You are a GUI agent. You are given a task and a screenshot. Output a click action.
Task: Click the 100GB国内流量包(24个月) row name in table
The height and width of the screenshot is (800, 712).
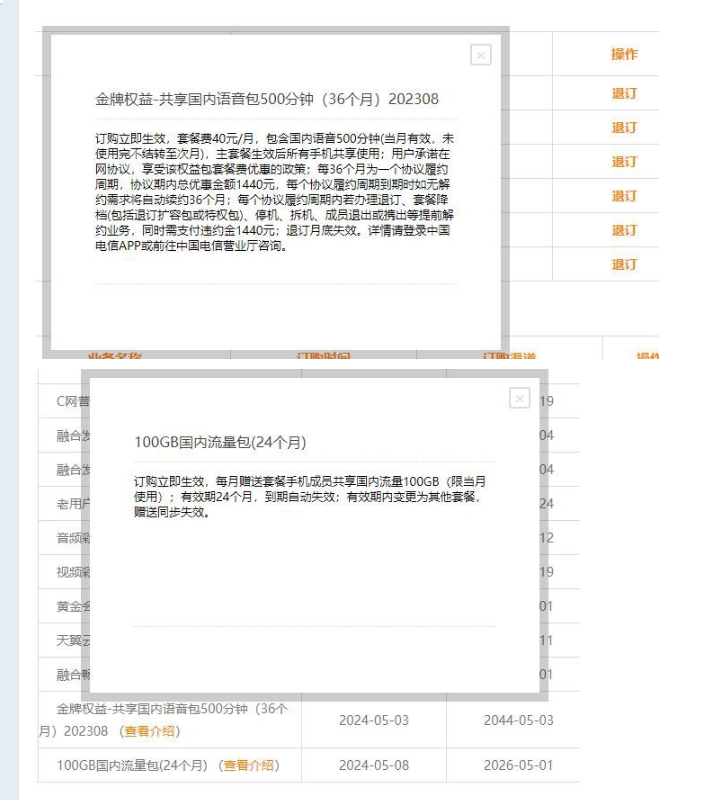[x=132, y=765]
